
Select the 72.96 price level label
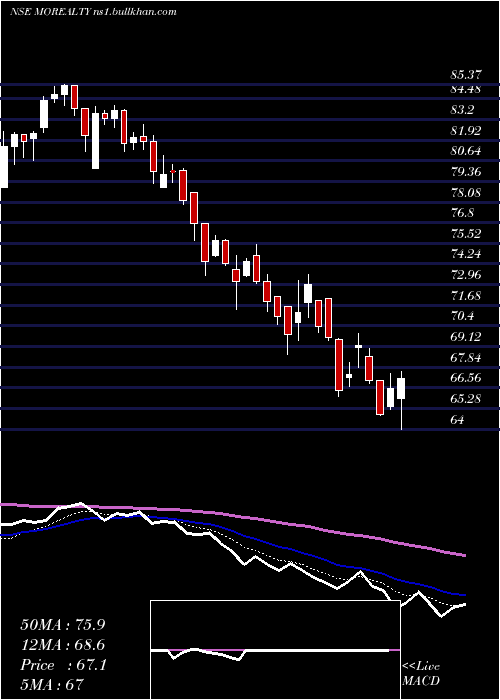pyautogui.click(x=466, y=275)
